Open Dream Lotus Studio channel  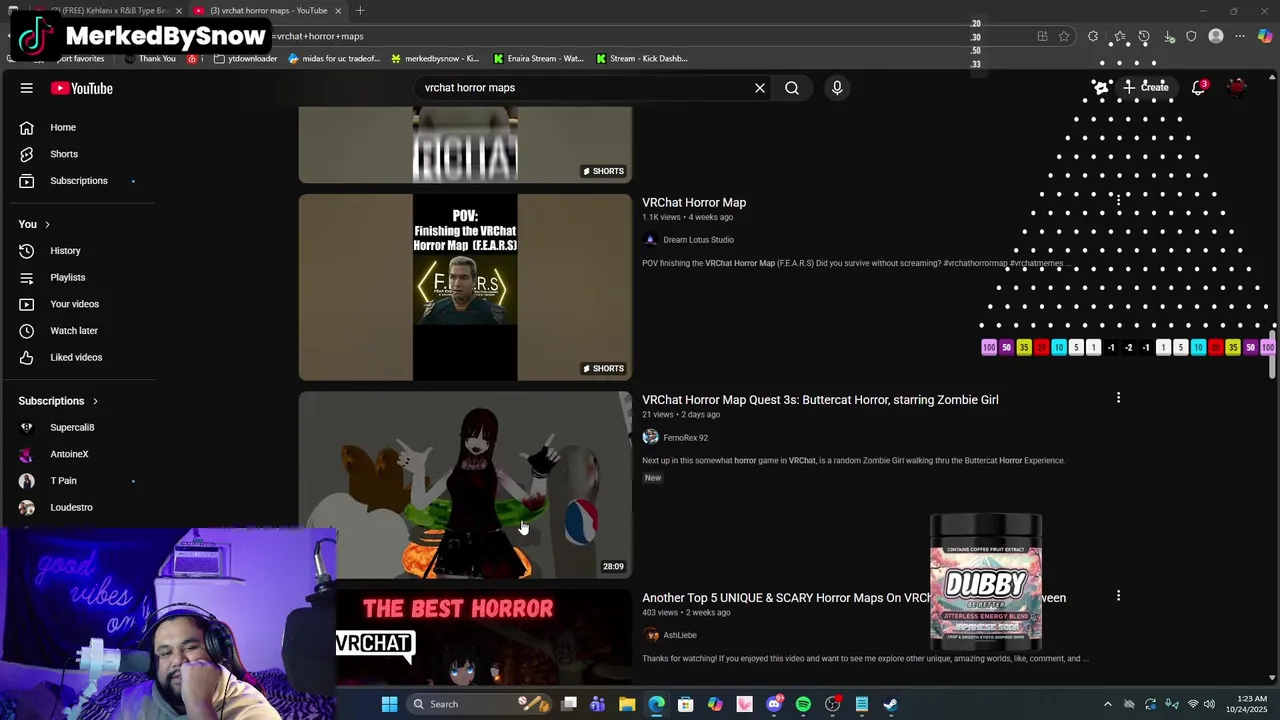coord(698,240)
